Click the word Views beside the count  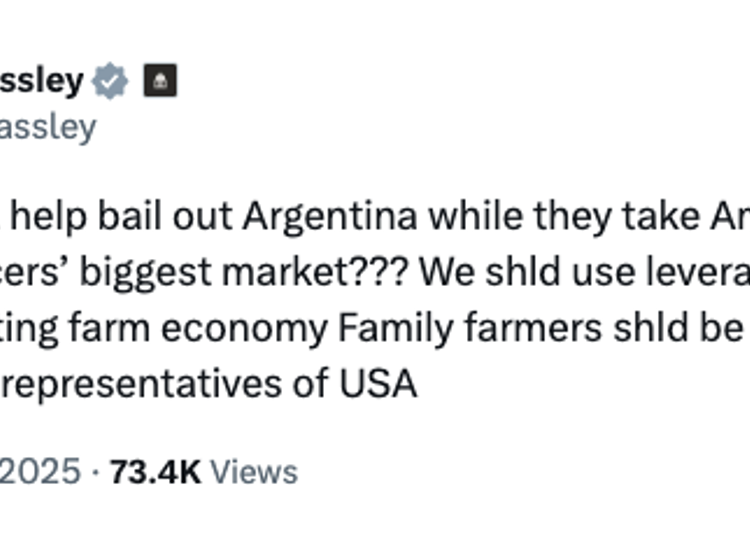254,471
